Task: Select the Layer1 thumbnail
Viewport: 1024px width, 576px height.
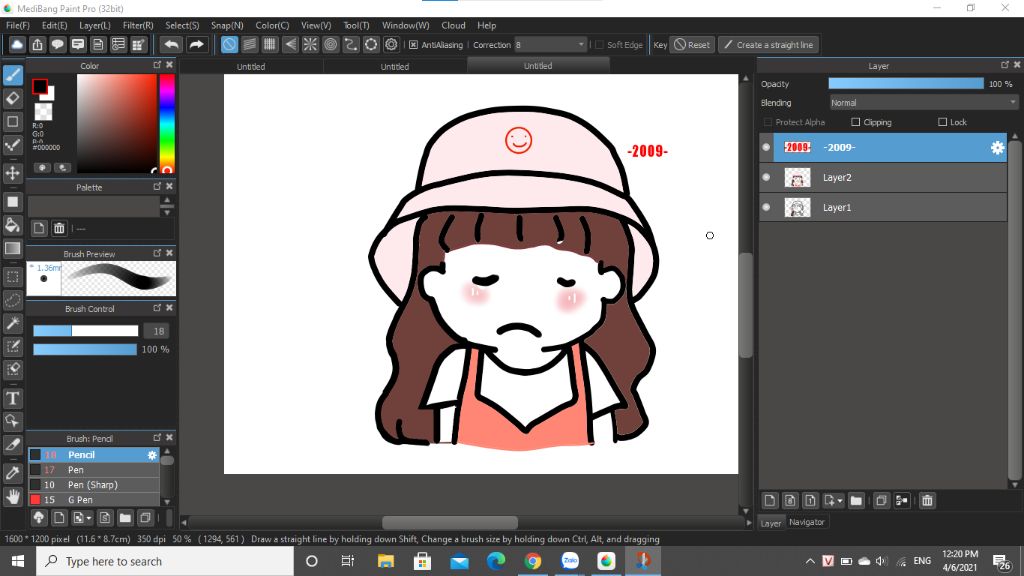Action: 797,207
